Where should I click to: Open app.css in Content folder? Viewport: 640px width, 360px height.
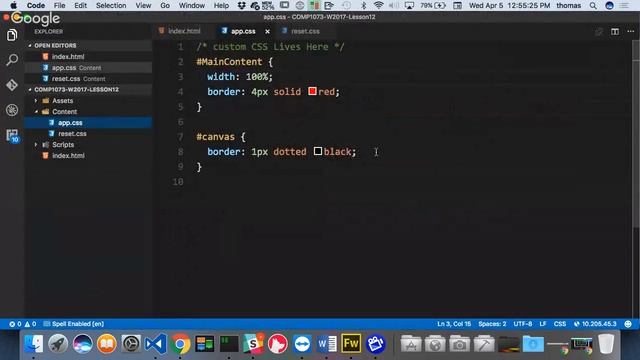point(70,122)
